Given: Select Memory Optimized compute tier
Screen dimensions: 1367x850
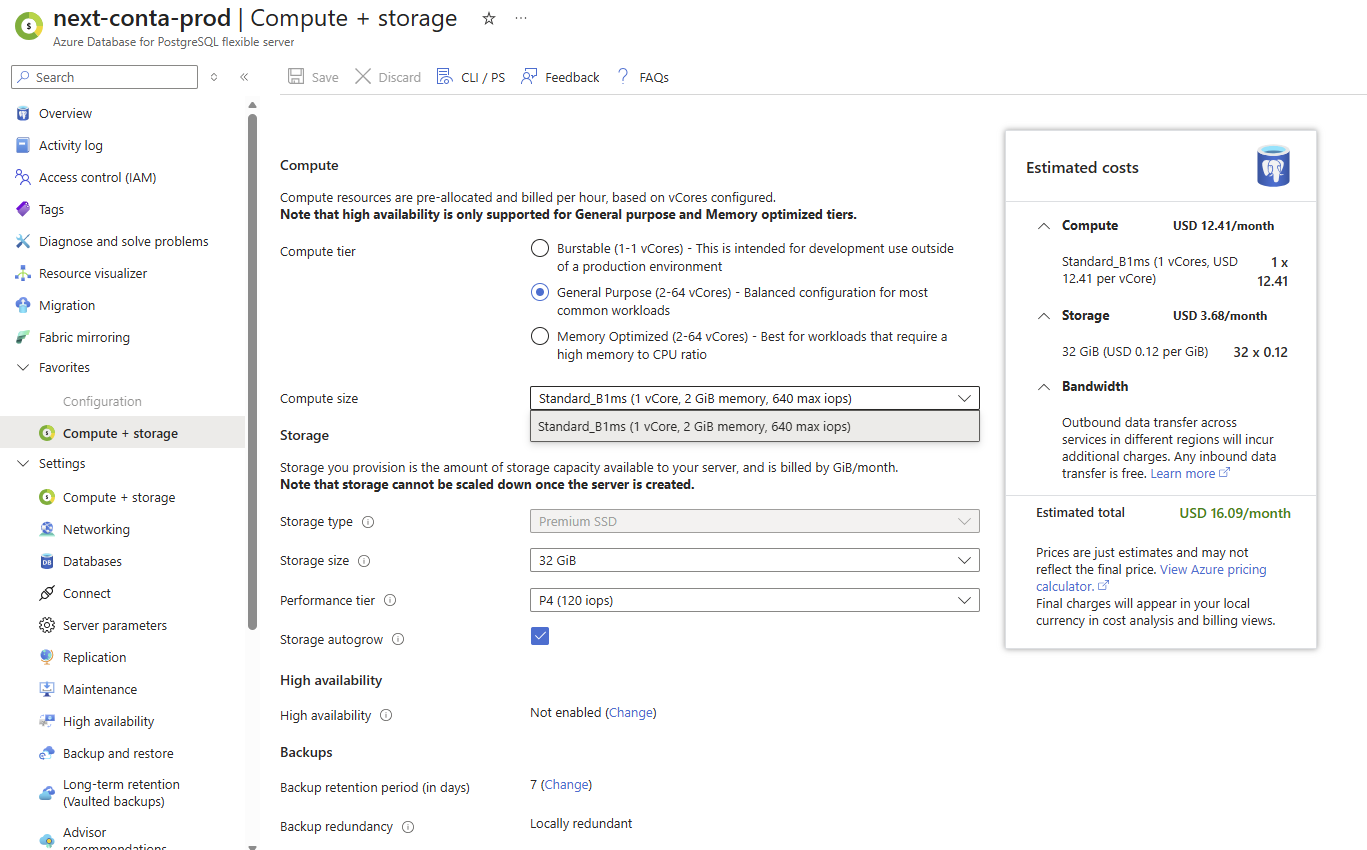Looking at the screenshot, I should [540, 337].
